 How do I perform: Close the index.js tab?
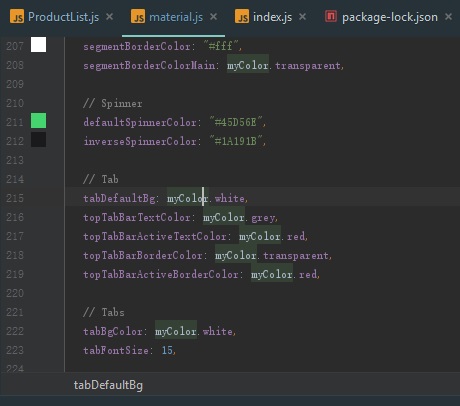(x=302, y=17)
